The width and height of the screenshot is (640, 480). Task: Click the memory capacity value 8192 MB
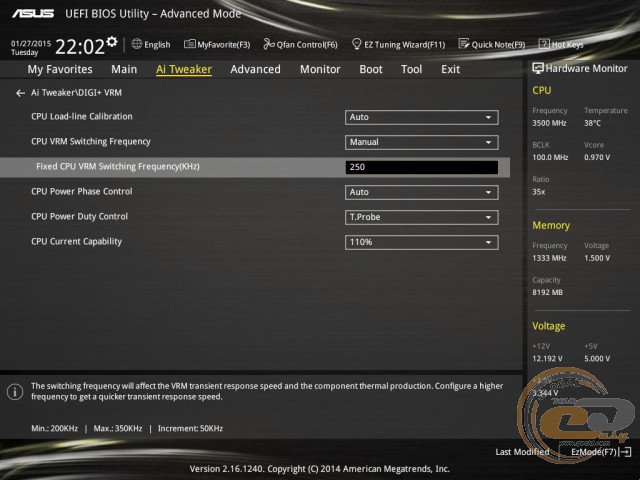(x=547, y=292)
